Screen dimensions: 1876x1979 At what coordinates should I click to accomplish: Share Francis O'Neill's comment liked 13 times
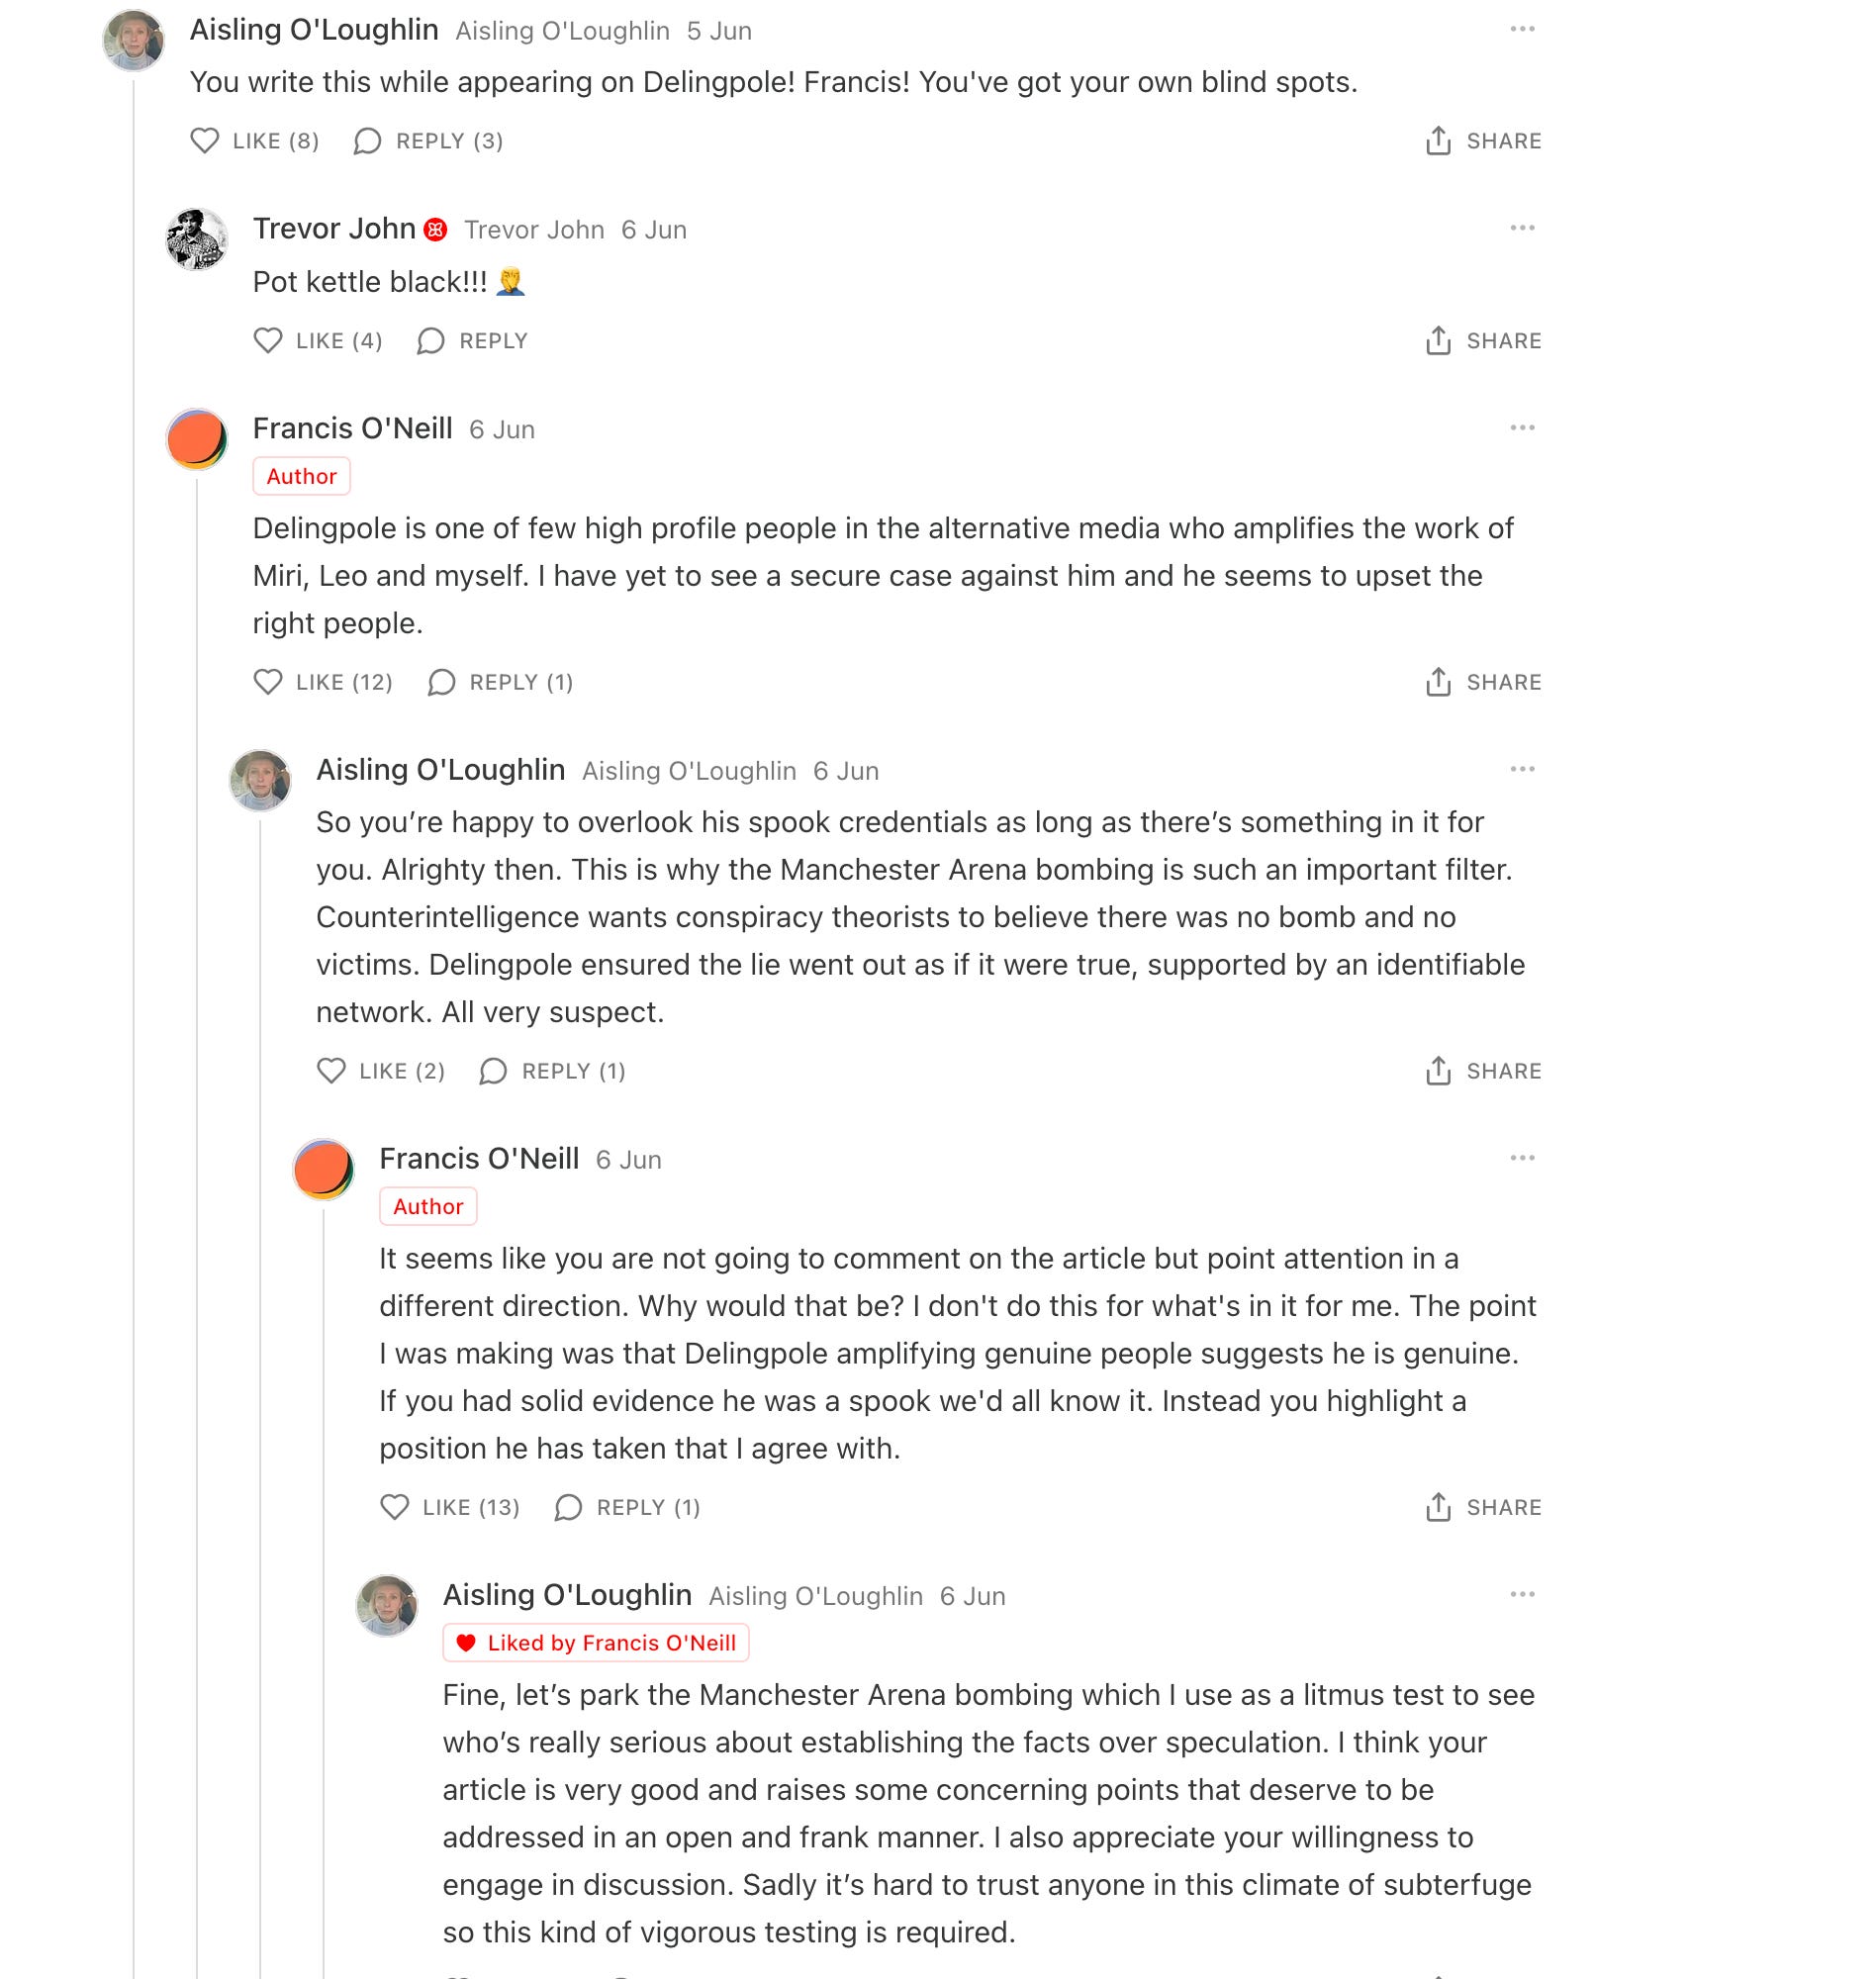click(x=1483, y=1507)
